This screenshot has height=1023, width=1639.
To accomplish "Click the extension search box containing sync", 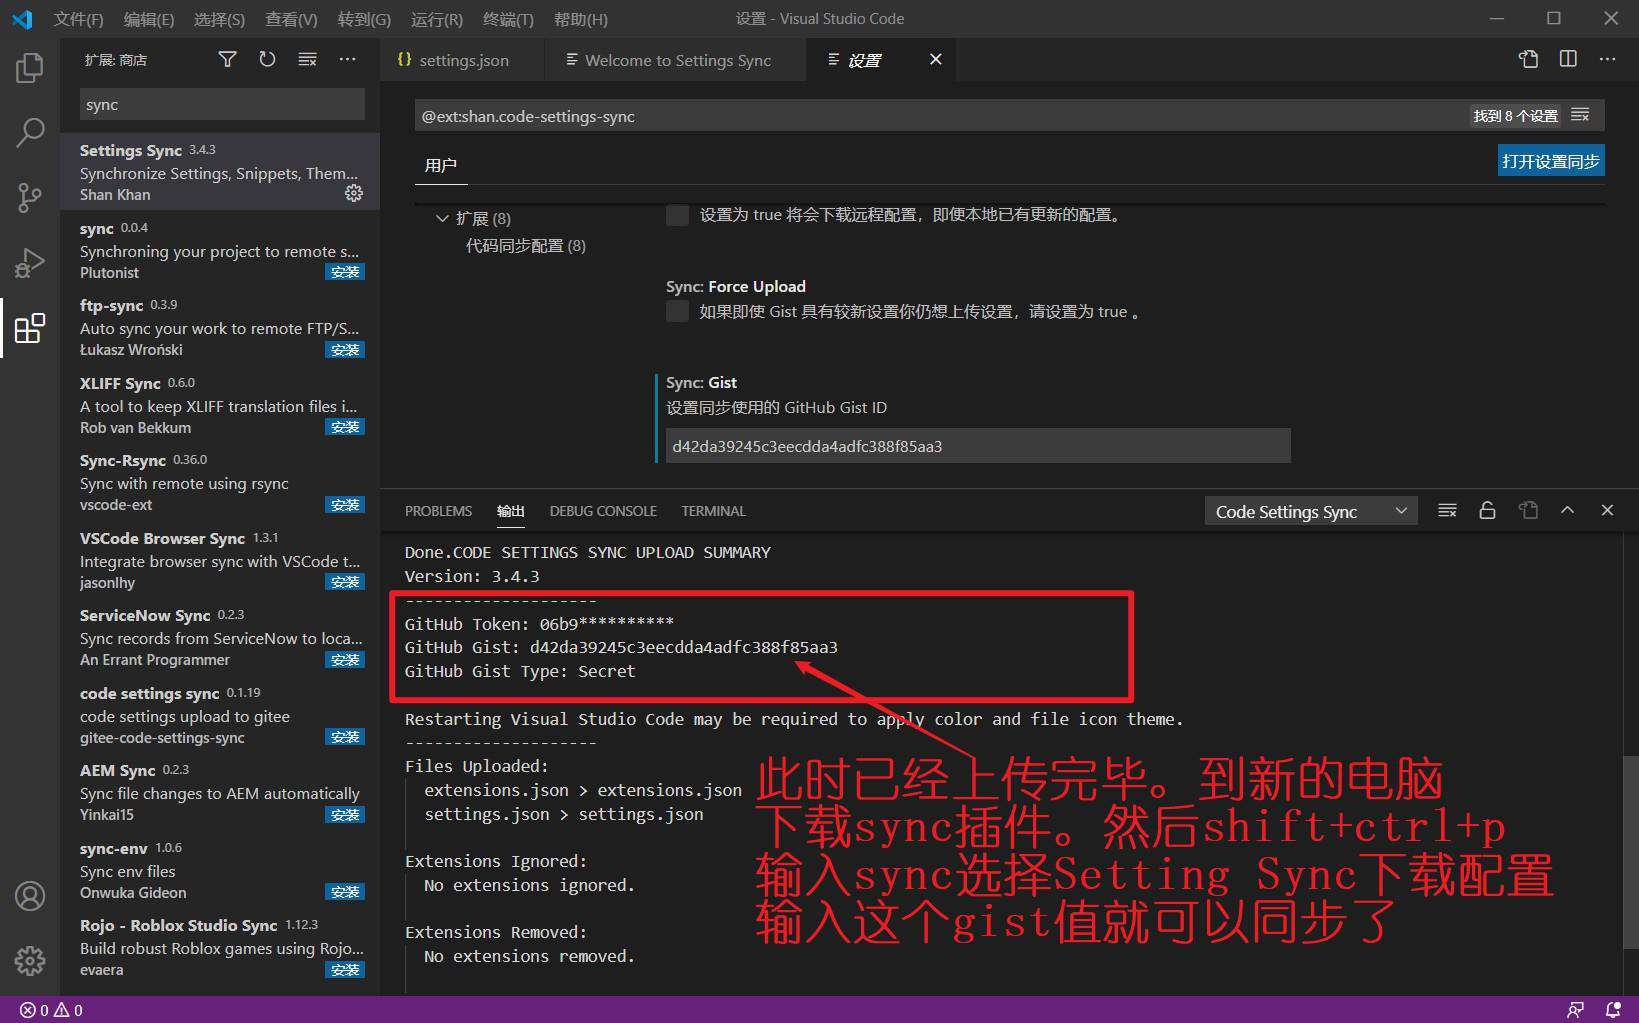I will click(222, 105).
